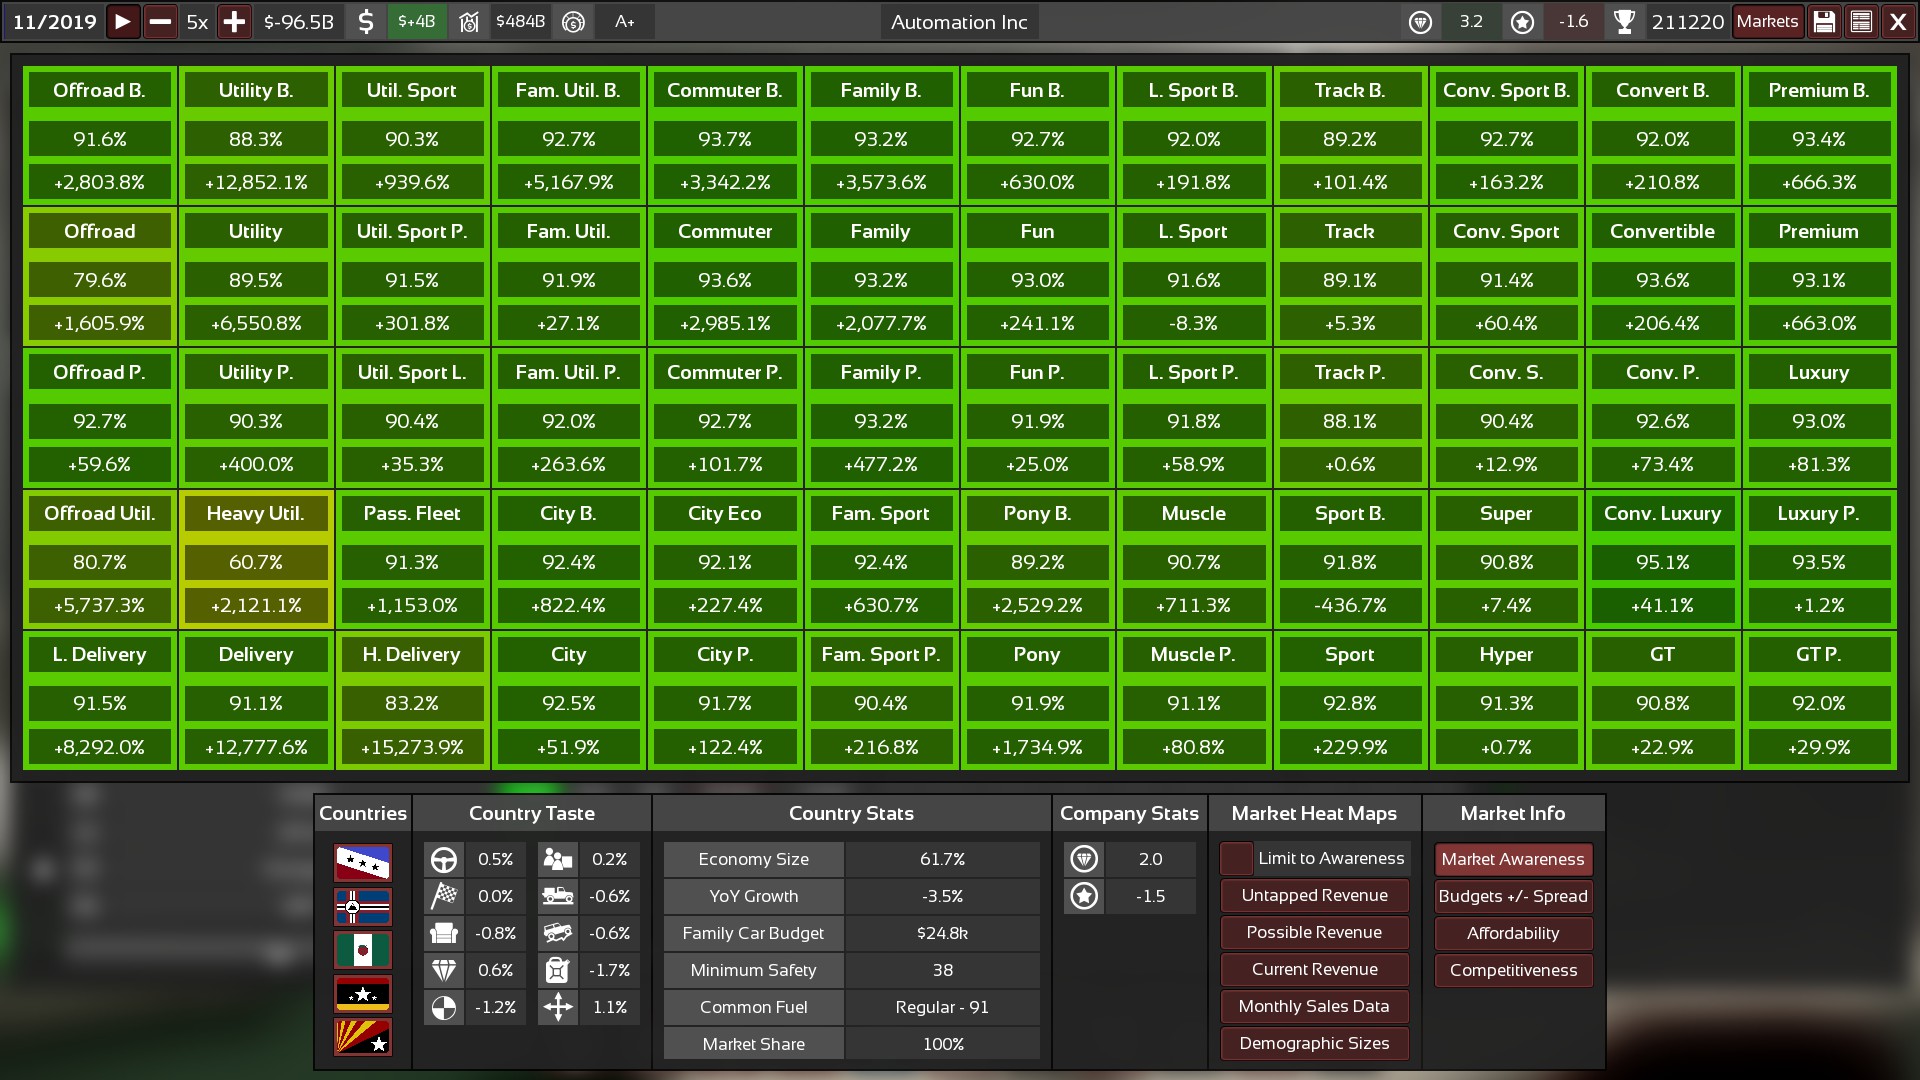Click the dollar sign finances icon
This screenshot has width=1920, height=1080.
366,22
